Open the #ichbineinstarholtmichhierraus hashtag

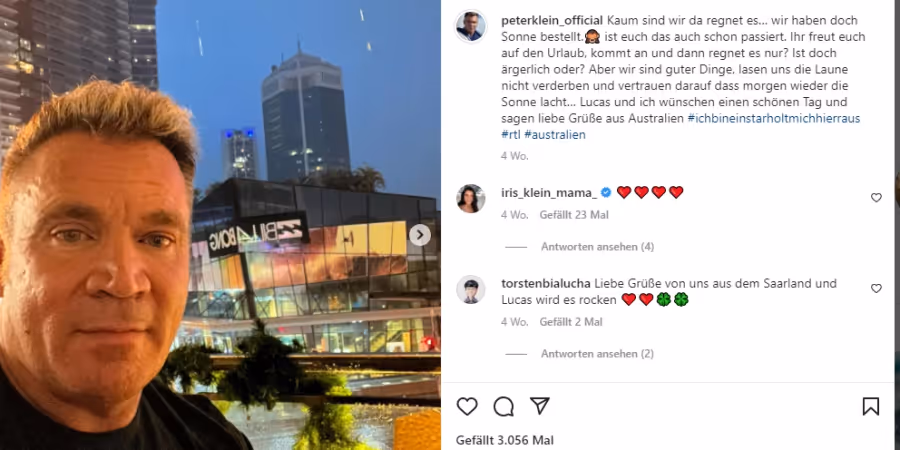(773, 119)
